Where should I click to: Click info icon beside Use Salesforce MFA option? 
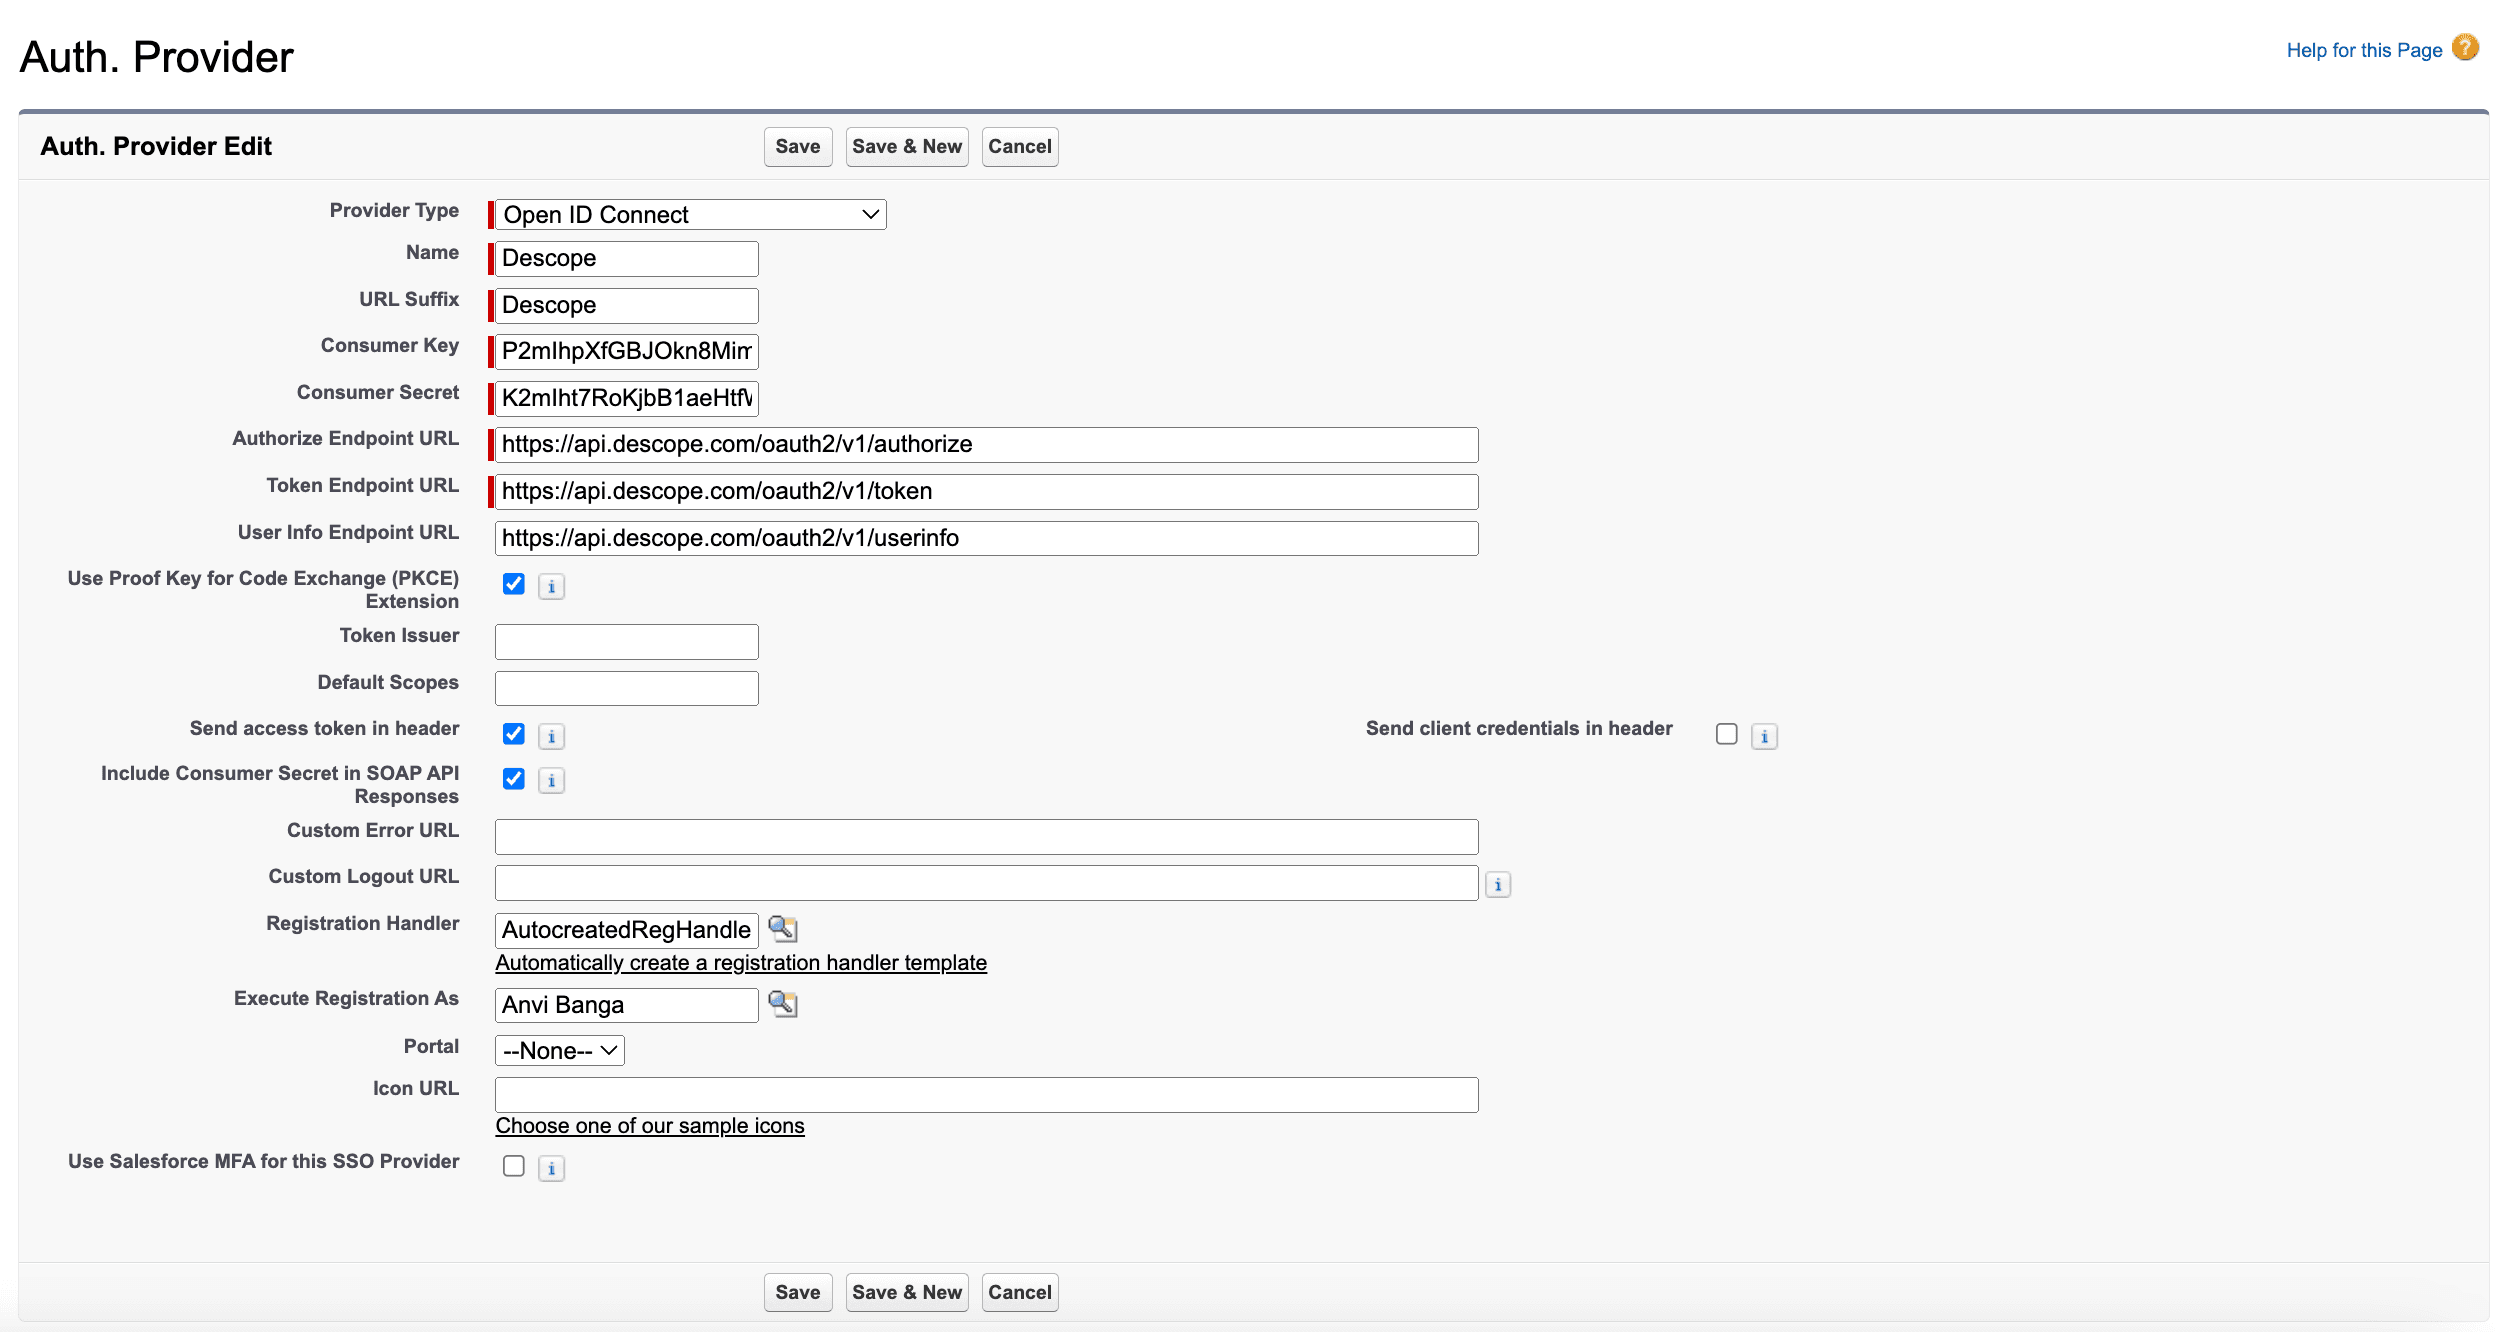coord(551,1167)
